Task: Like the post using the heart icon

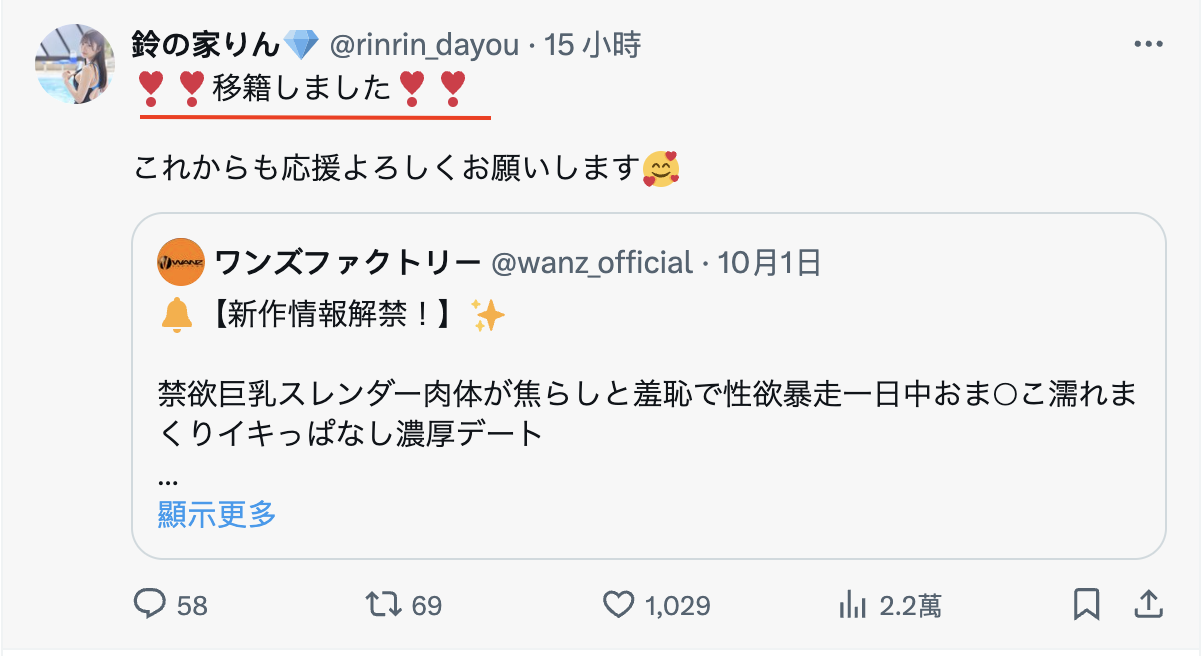Action: (x=619, y=604)
